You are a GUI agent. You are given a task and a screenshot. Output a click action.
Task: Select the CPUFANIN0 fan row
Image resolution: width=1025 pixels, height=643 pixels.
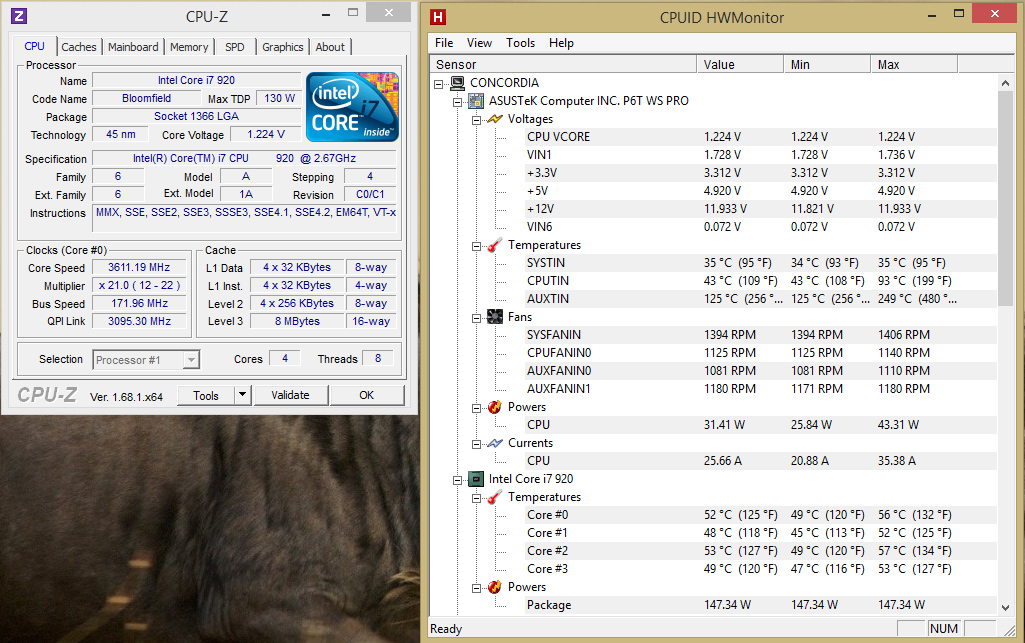761,353
